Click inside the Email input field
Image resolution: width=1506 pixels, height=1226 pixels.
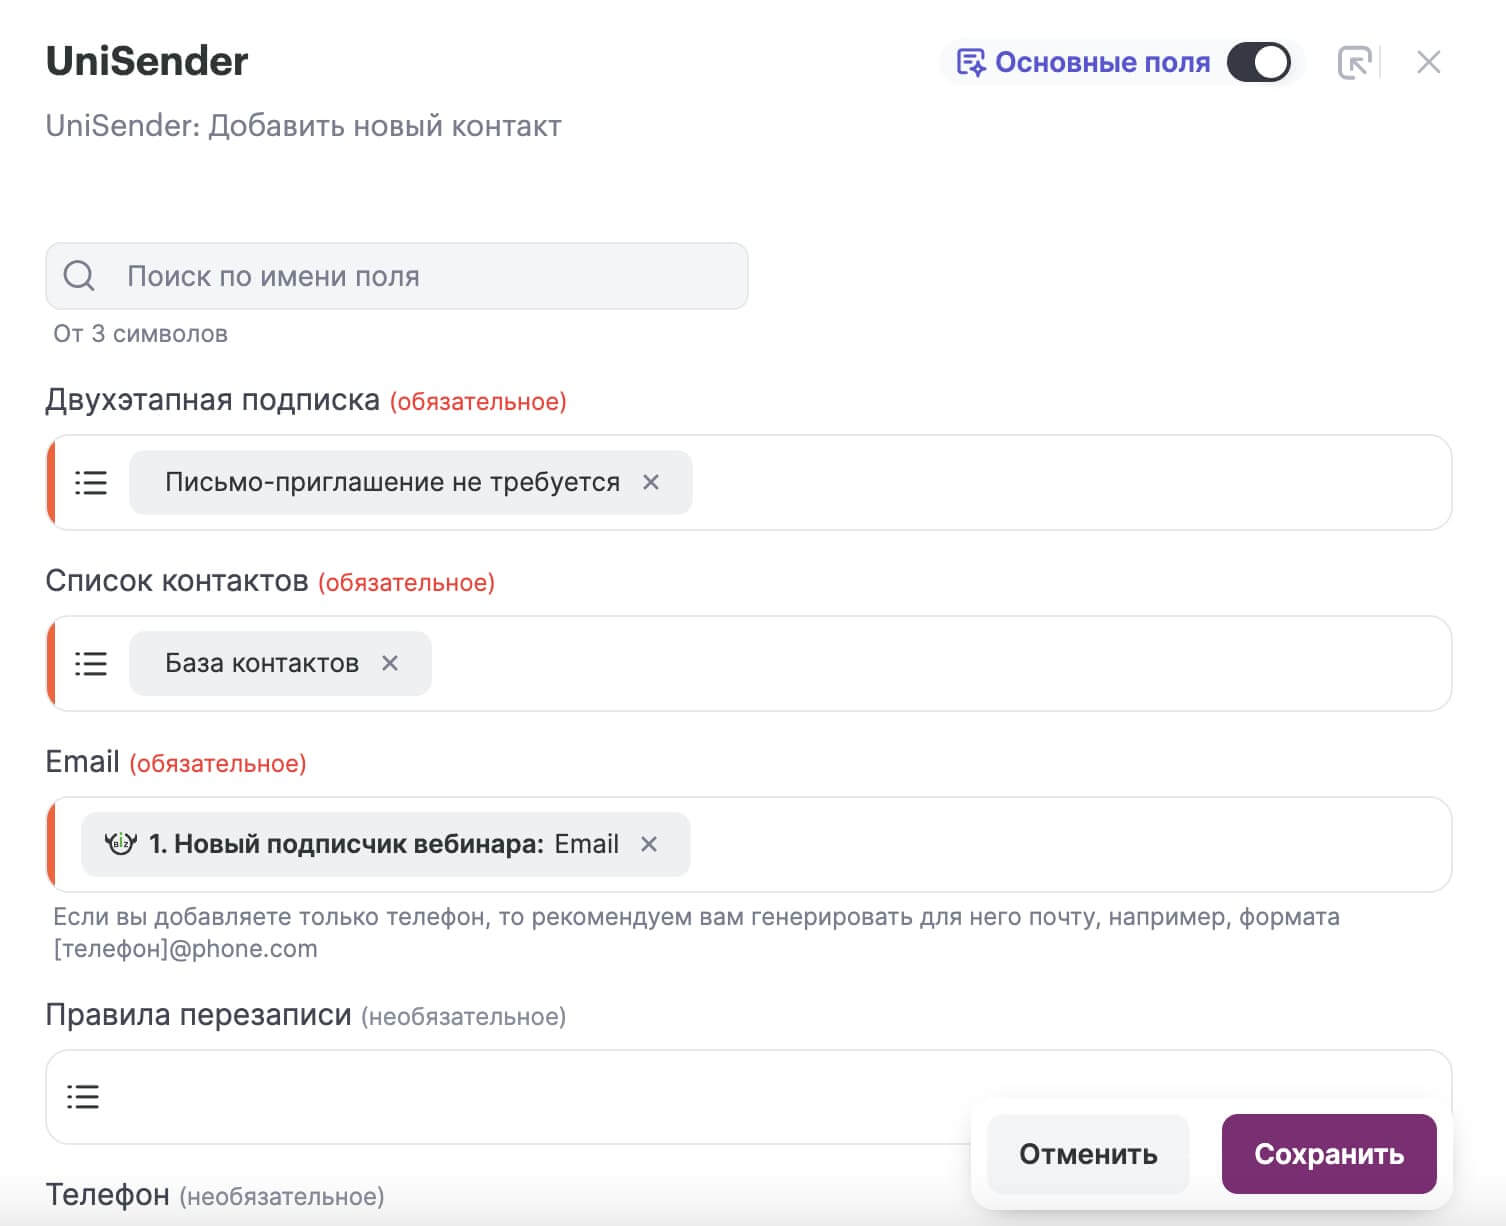1070,845
